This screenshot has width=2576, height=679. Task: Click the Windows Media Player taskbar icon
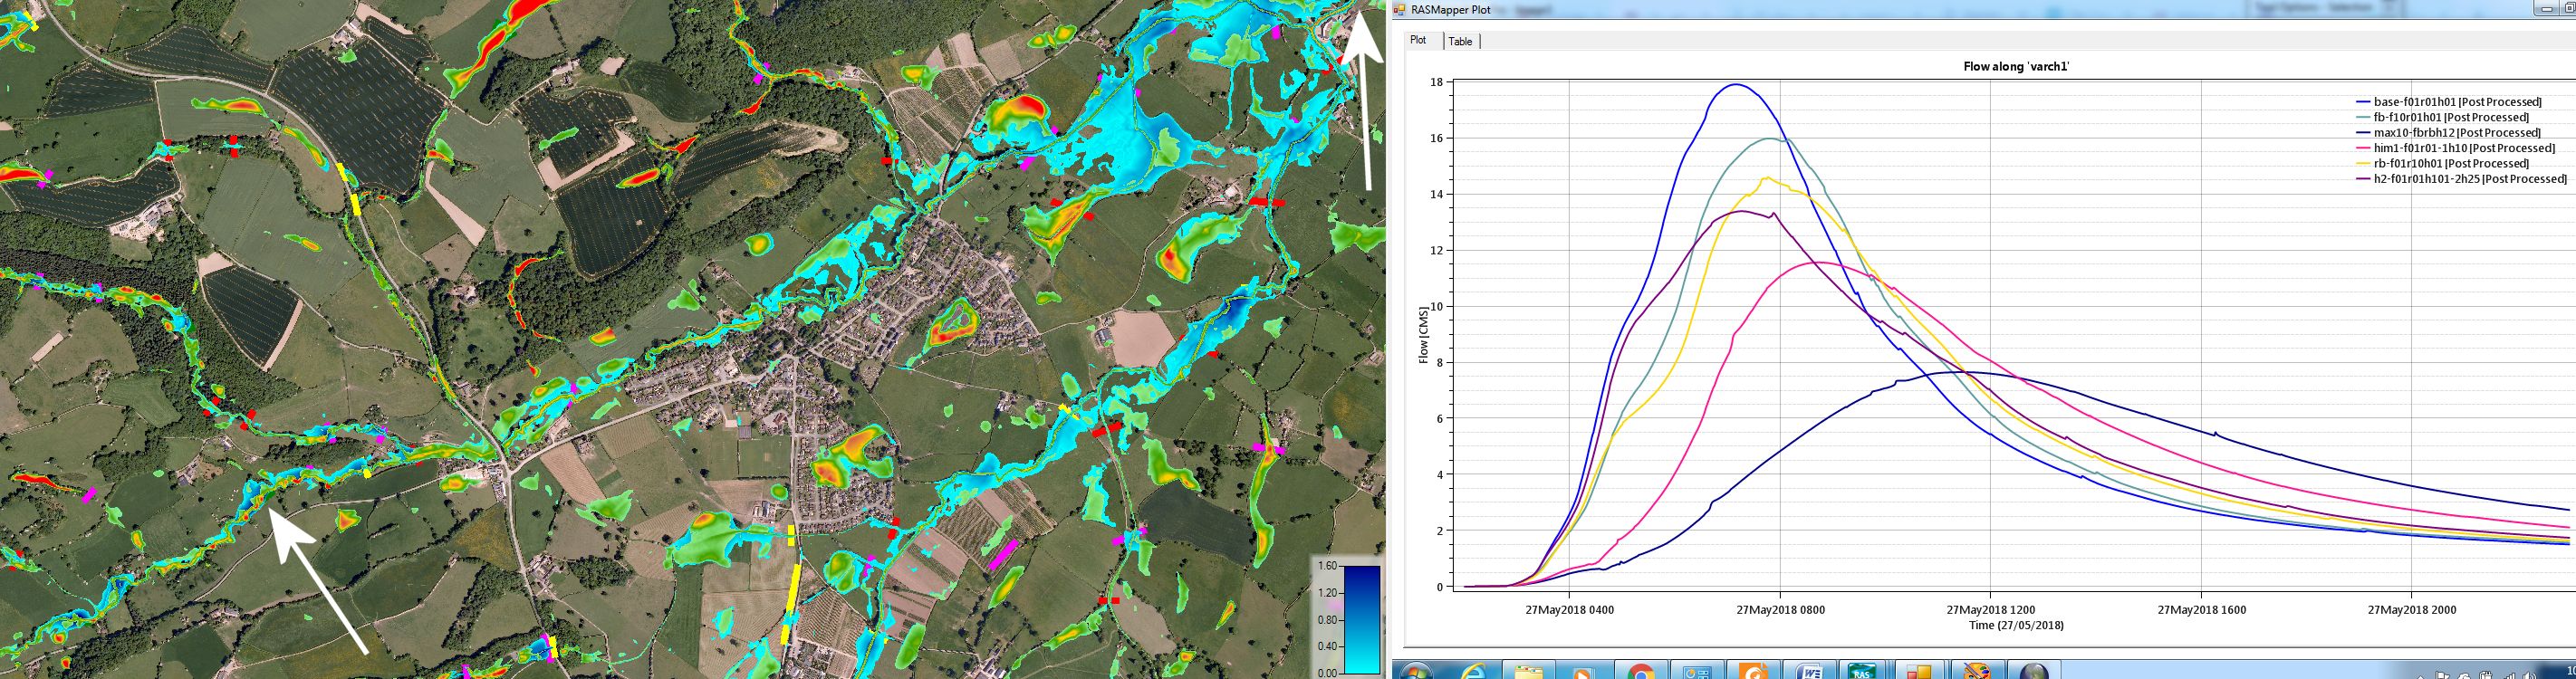tap(1583, 672)
